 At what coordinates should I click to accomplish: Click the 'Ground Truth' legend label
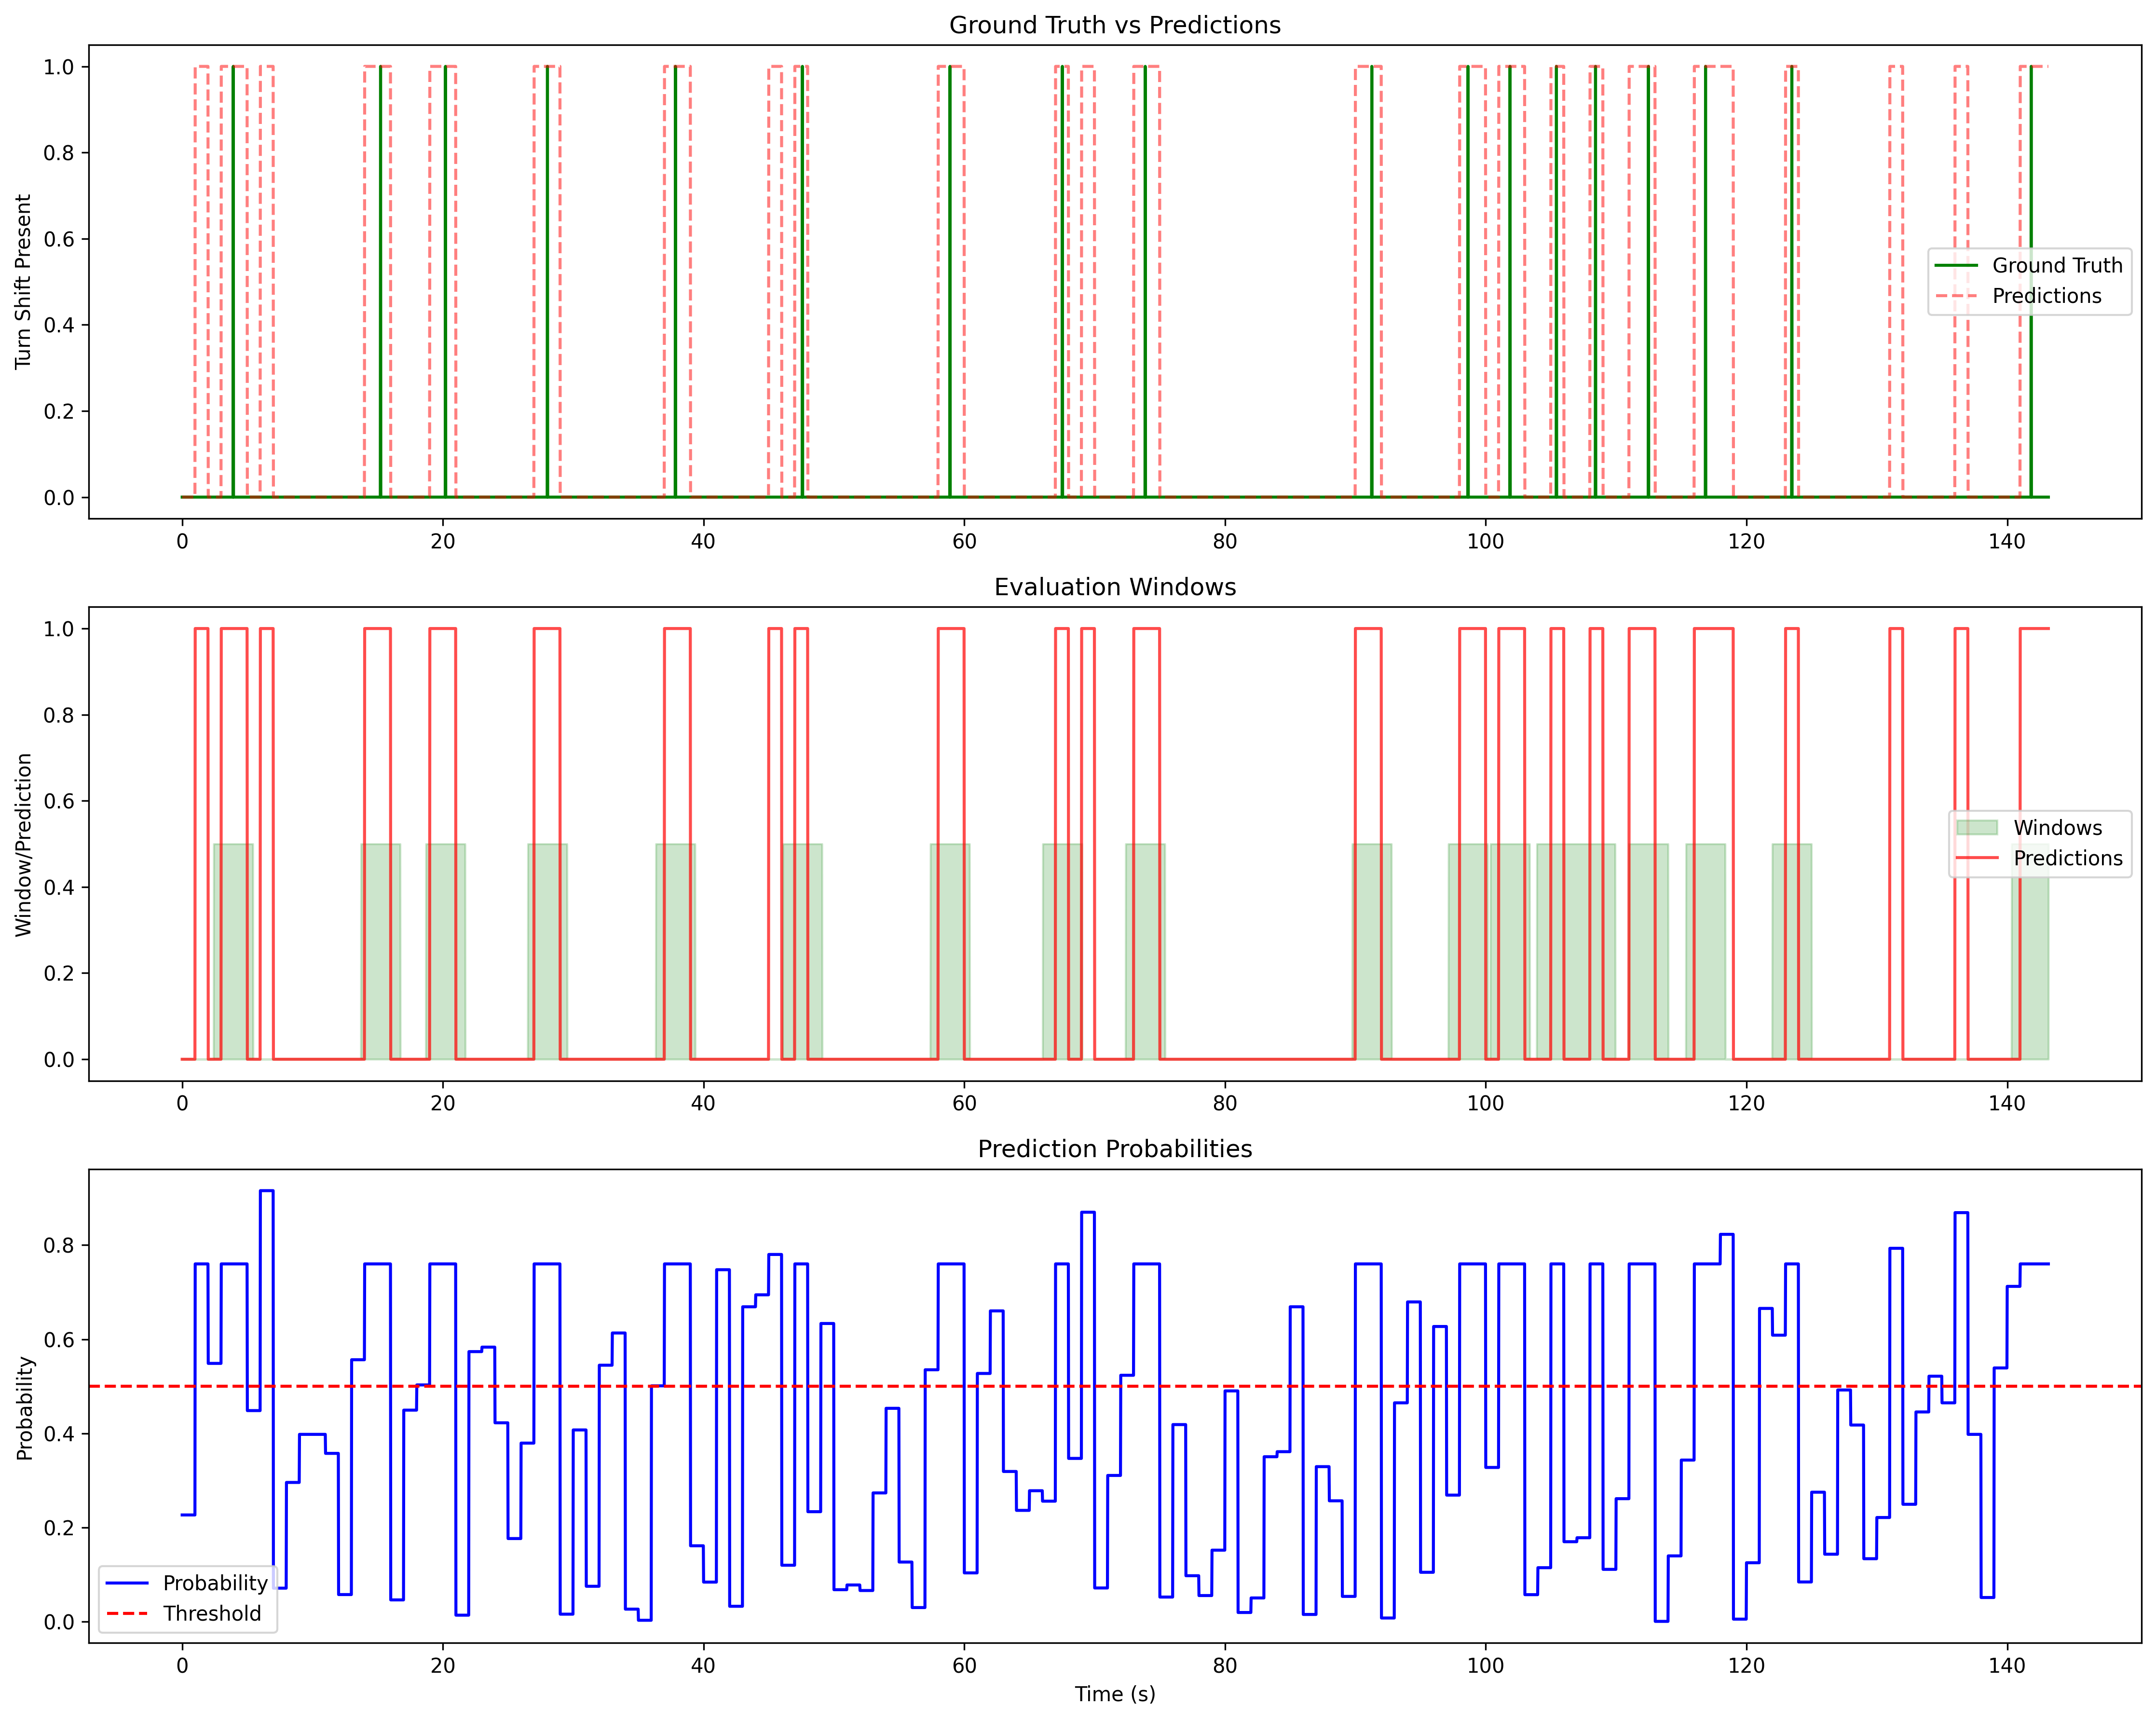pyautogui.click(x=2057, y=265)
